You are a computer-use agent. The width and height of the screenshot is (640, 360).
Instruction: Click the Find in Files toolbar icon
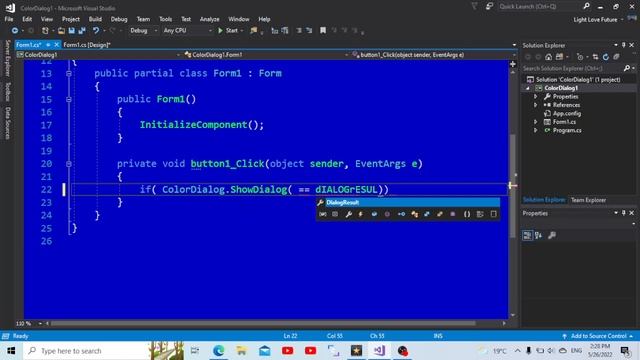[254, 31]
